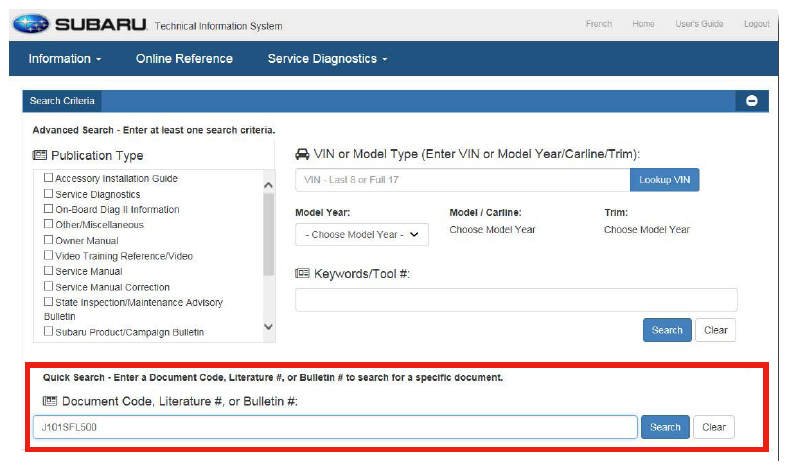
Task: Check Service Manual Correction
Action: point(48,286)
